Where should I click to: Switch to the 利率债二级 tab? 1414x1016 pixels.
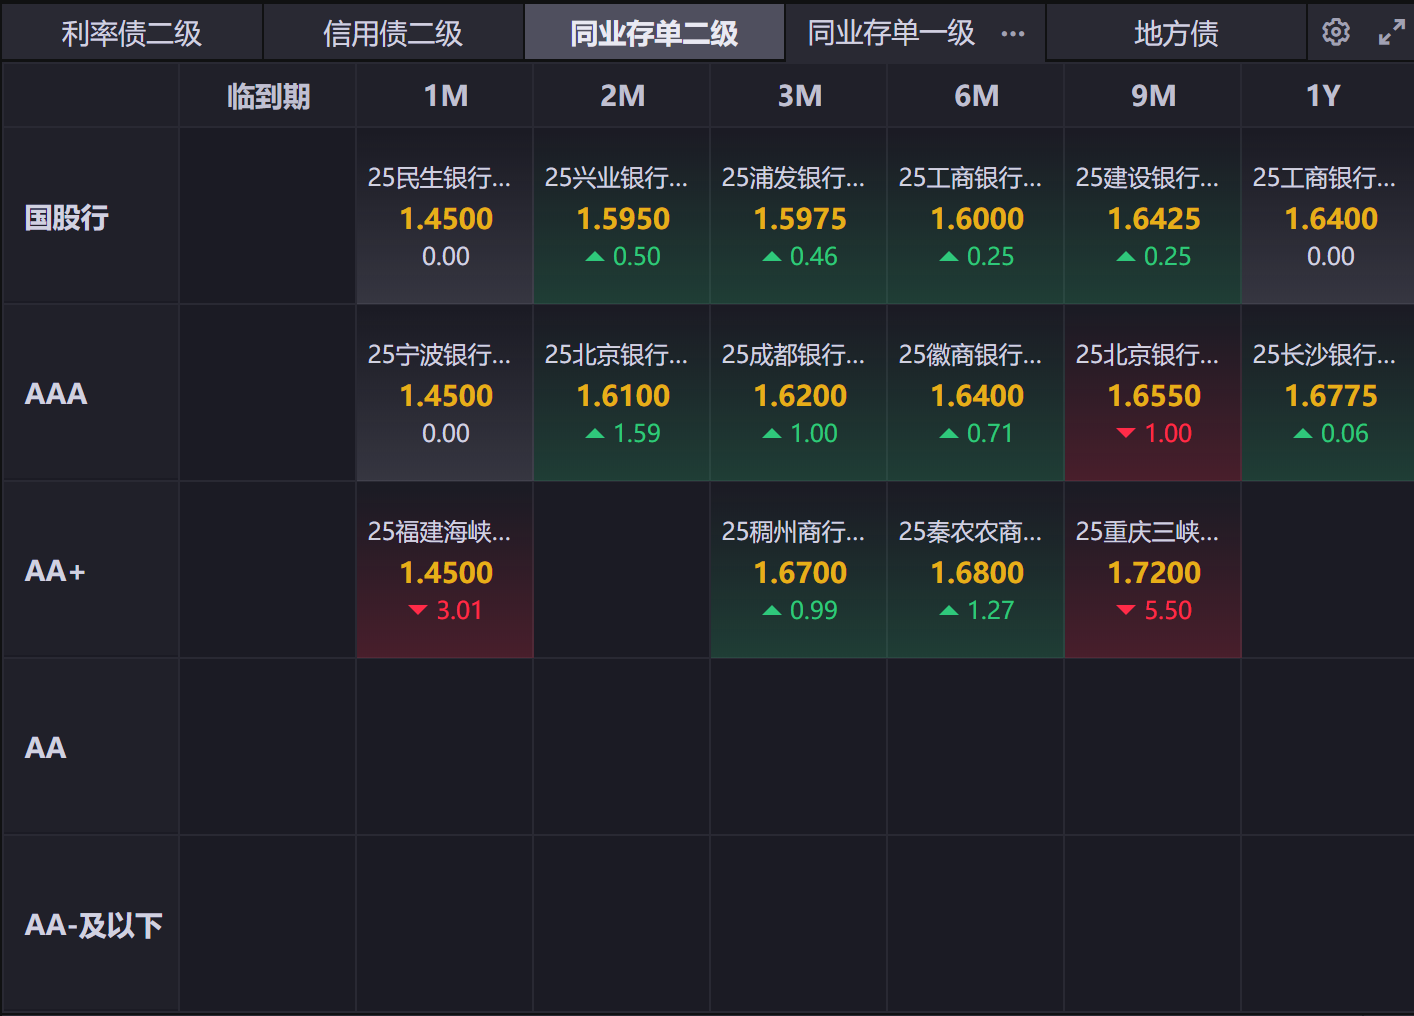click(132, 34)
